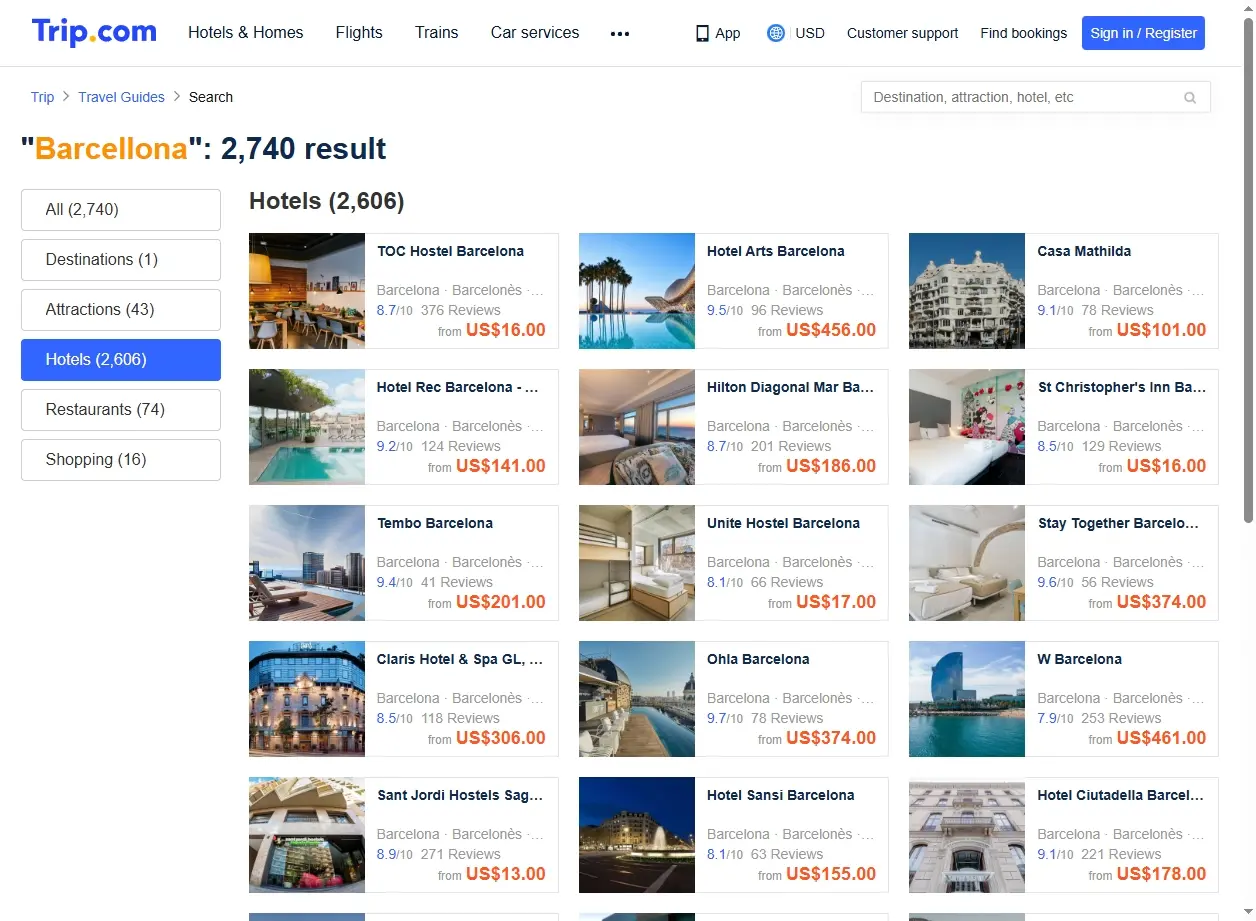Open Travel Guides breadcrumb link
The width and height of the screenshot is (1256, 921).
[121, 97]
